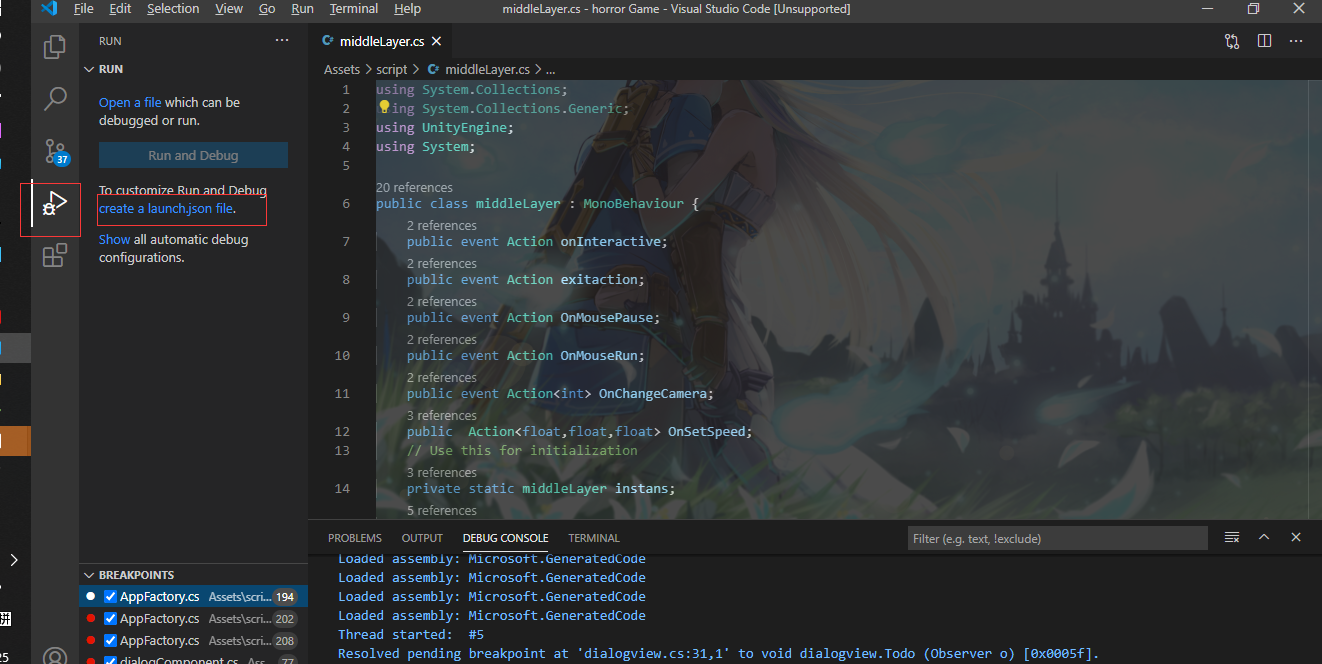Switch to the PROBLEMS tab
This screenshot has height=664, width=1322.
point(355,538)
